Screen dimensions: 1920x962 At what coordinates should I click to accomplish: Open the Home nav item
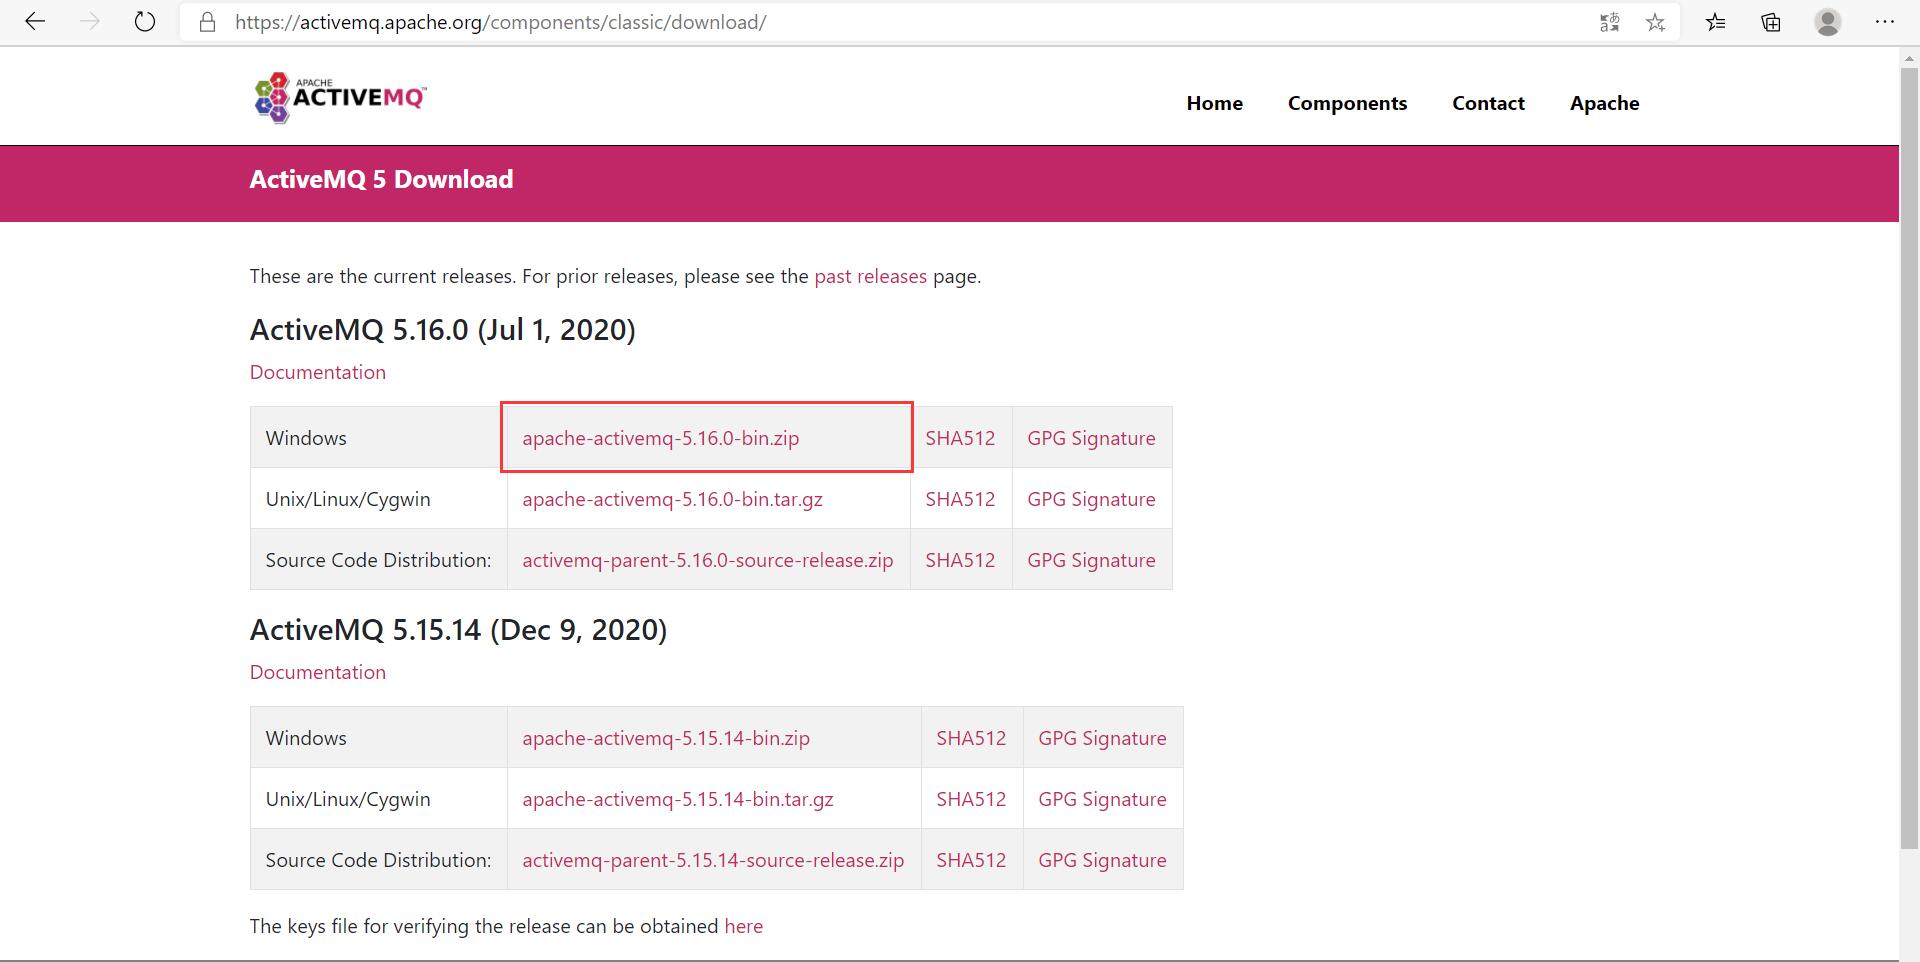pyautogui.click(x=1214, y=103)
